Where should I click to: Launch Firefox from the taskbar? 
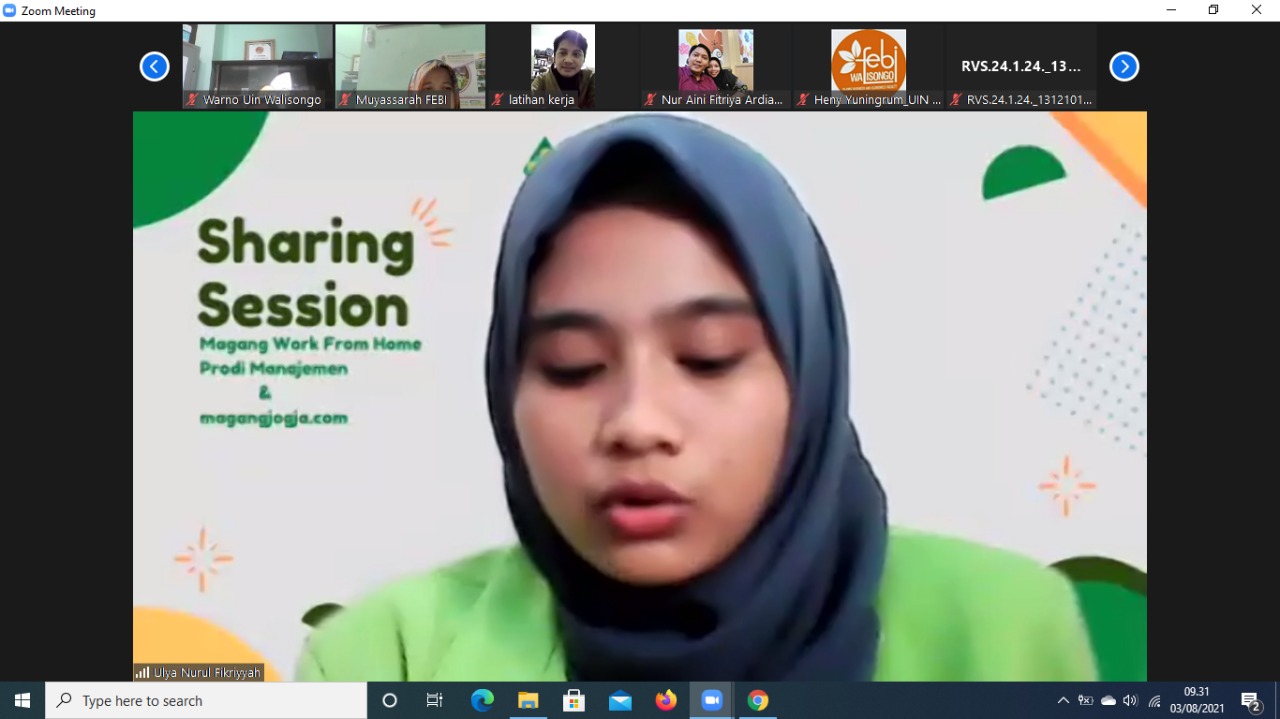pyautogui.click(x=666, y=700)
